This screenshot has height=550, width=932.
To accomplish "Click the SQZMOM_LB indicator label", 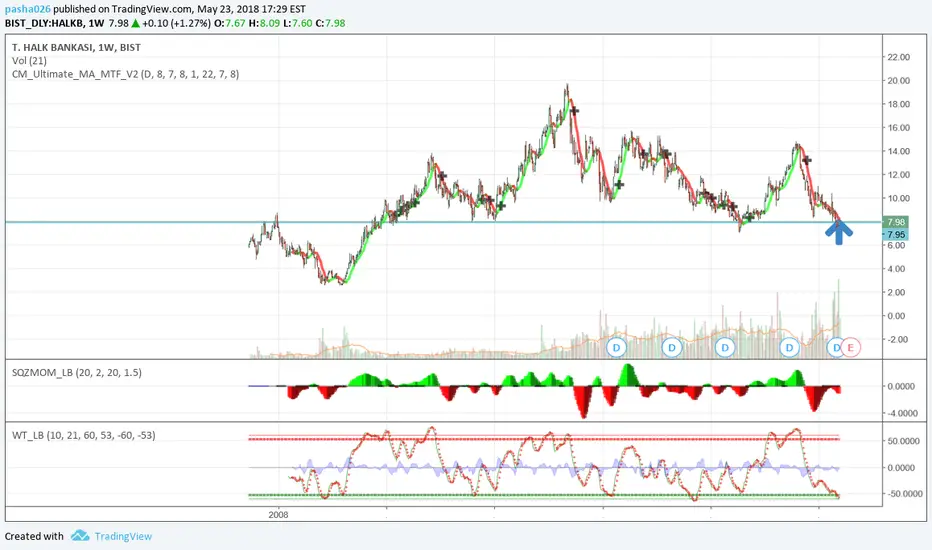I will (x=77, y=373).
